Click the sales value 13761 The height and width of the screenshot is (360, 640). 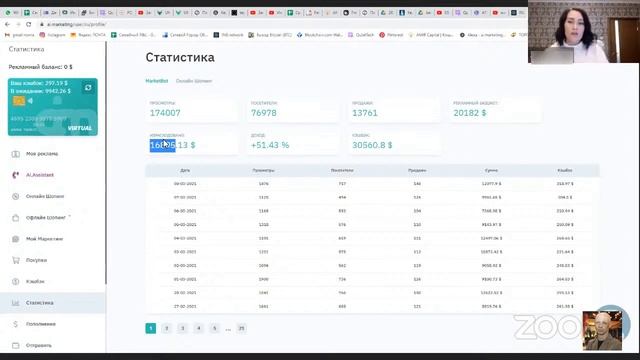pyautogui.click(x=365, y=113)
